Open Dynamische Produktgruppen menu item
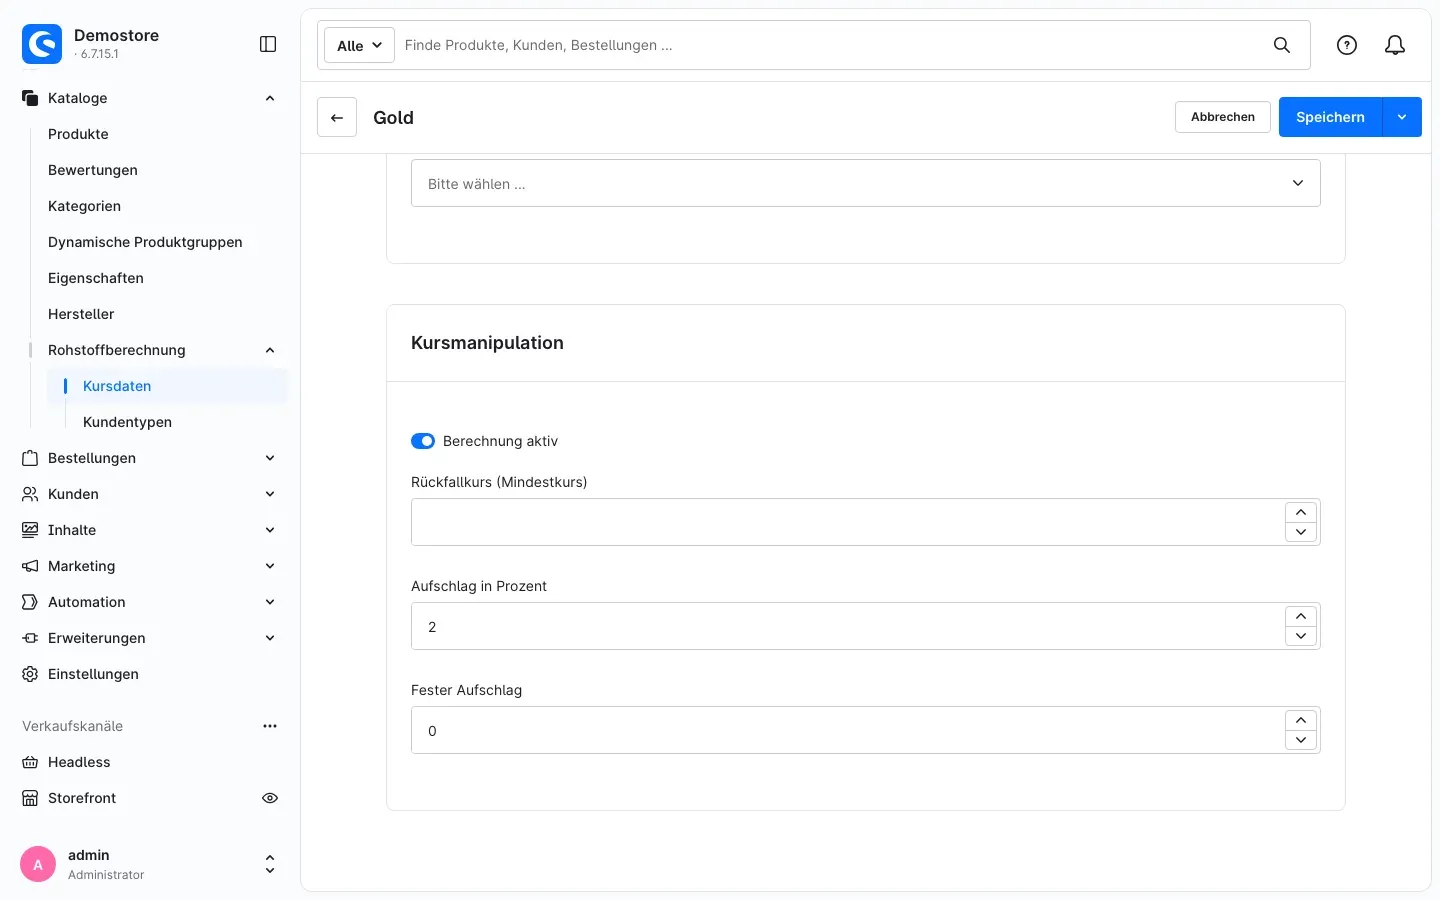Screen dimensions: 1440x900 point(145,242)
